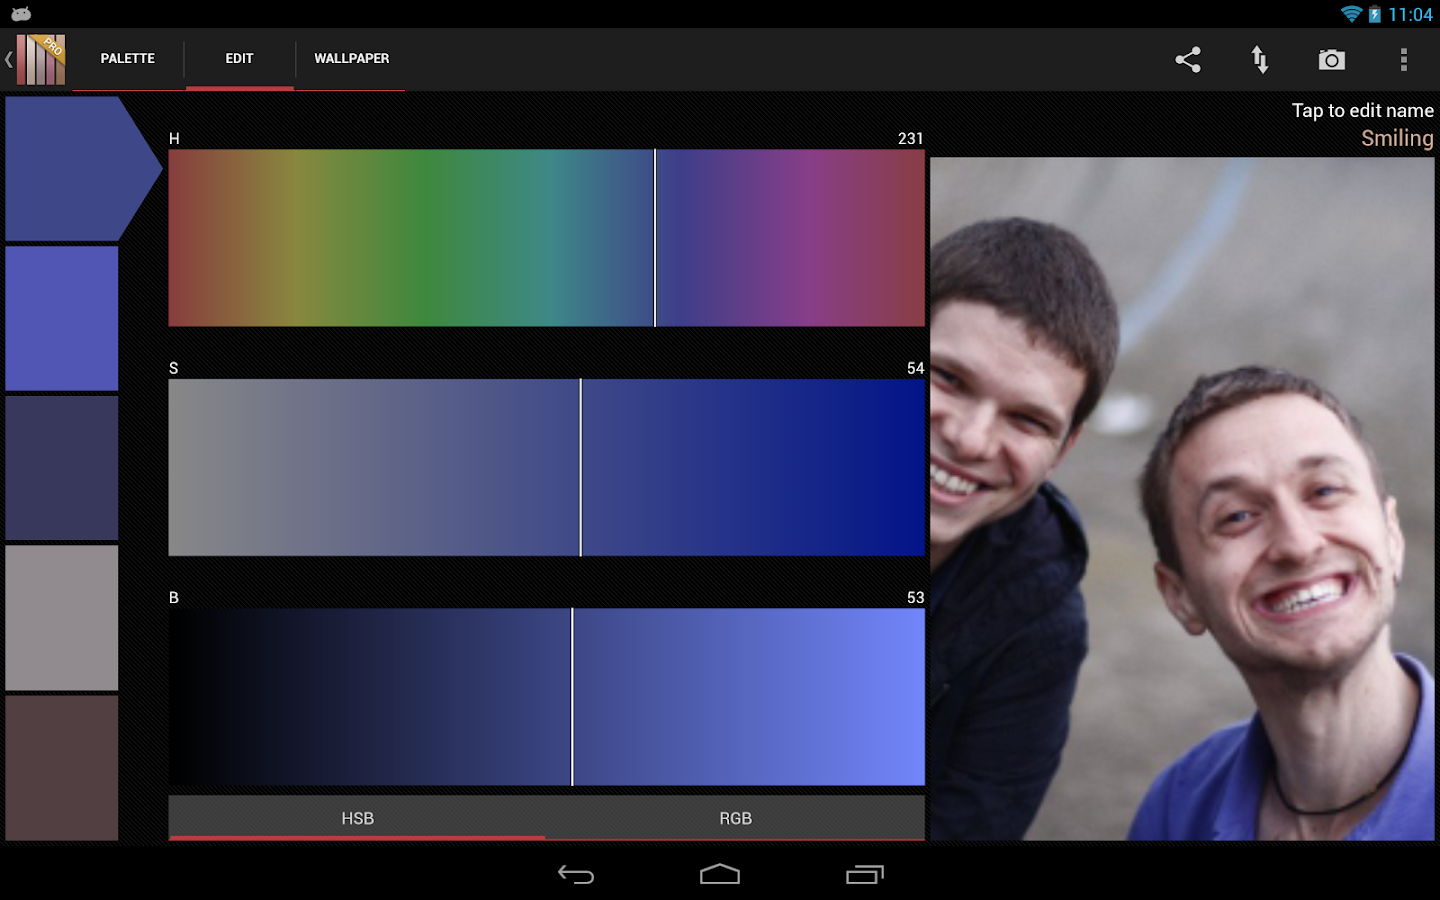1440x900 pixels.
Task: Keep HSB mode selected
Action: [x=357, y=818]
